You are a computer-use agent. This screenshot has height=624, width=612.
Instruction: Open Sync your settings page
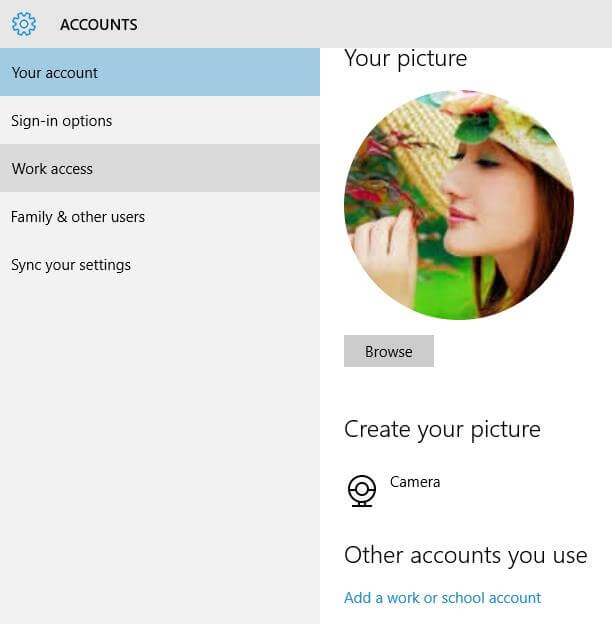[x=160, y=265]
